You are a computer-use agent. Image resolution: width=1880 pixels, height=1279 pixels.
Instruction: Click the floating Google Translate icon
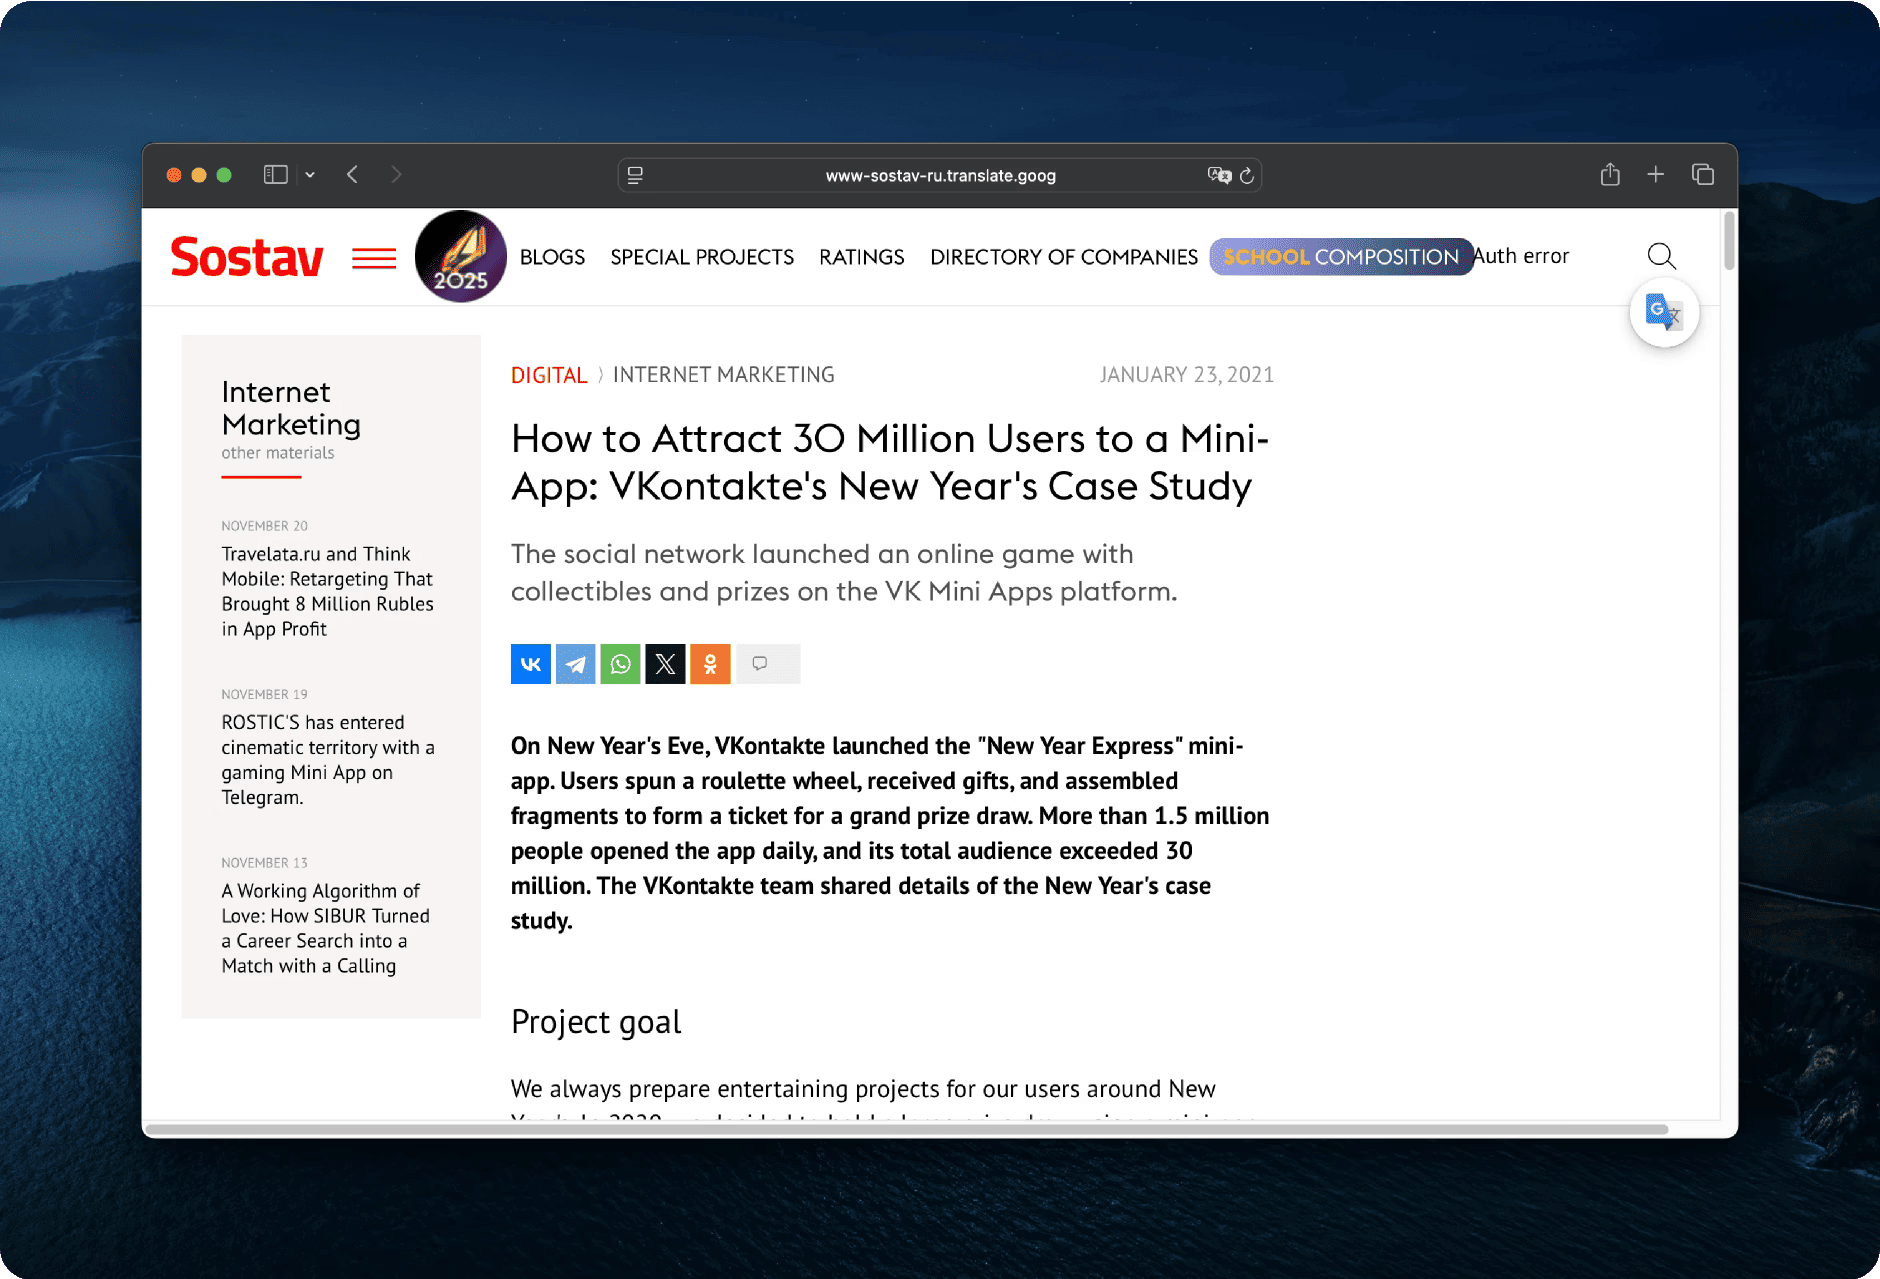pyautogui.click(x=1664, y=313)
